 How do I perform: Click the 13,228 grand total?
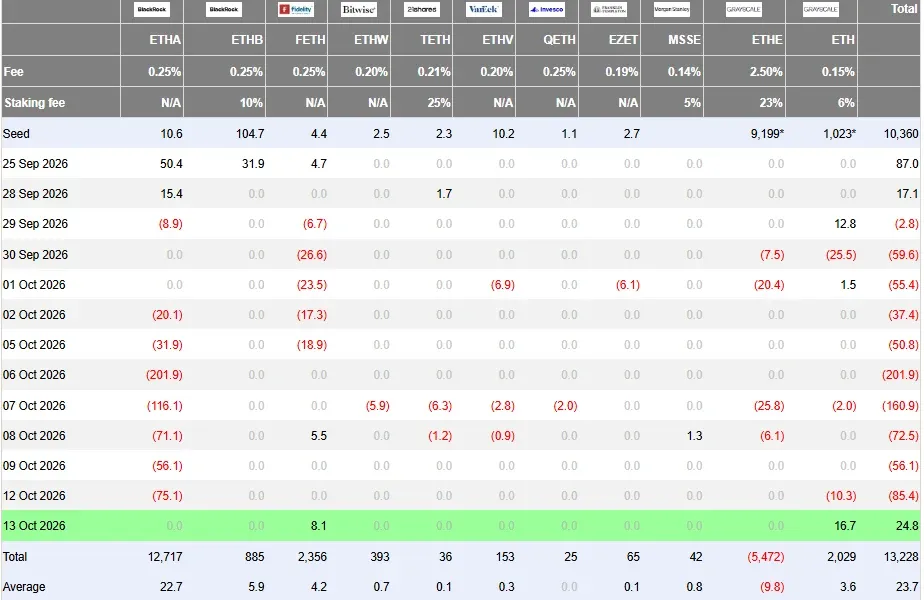click(x=901, y=557)
